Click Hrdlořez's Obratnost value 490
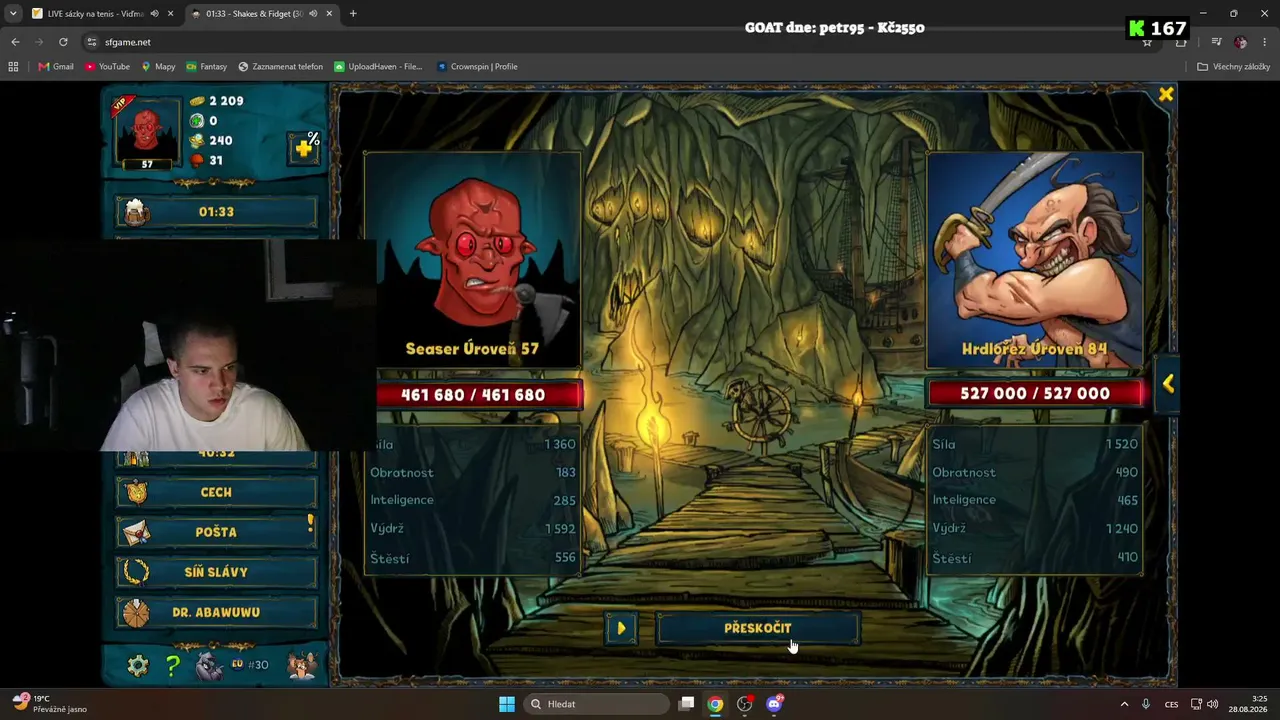The width and height of the screenshot is (1280, 720). (x=1127, y=472)
